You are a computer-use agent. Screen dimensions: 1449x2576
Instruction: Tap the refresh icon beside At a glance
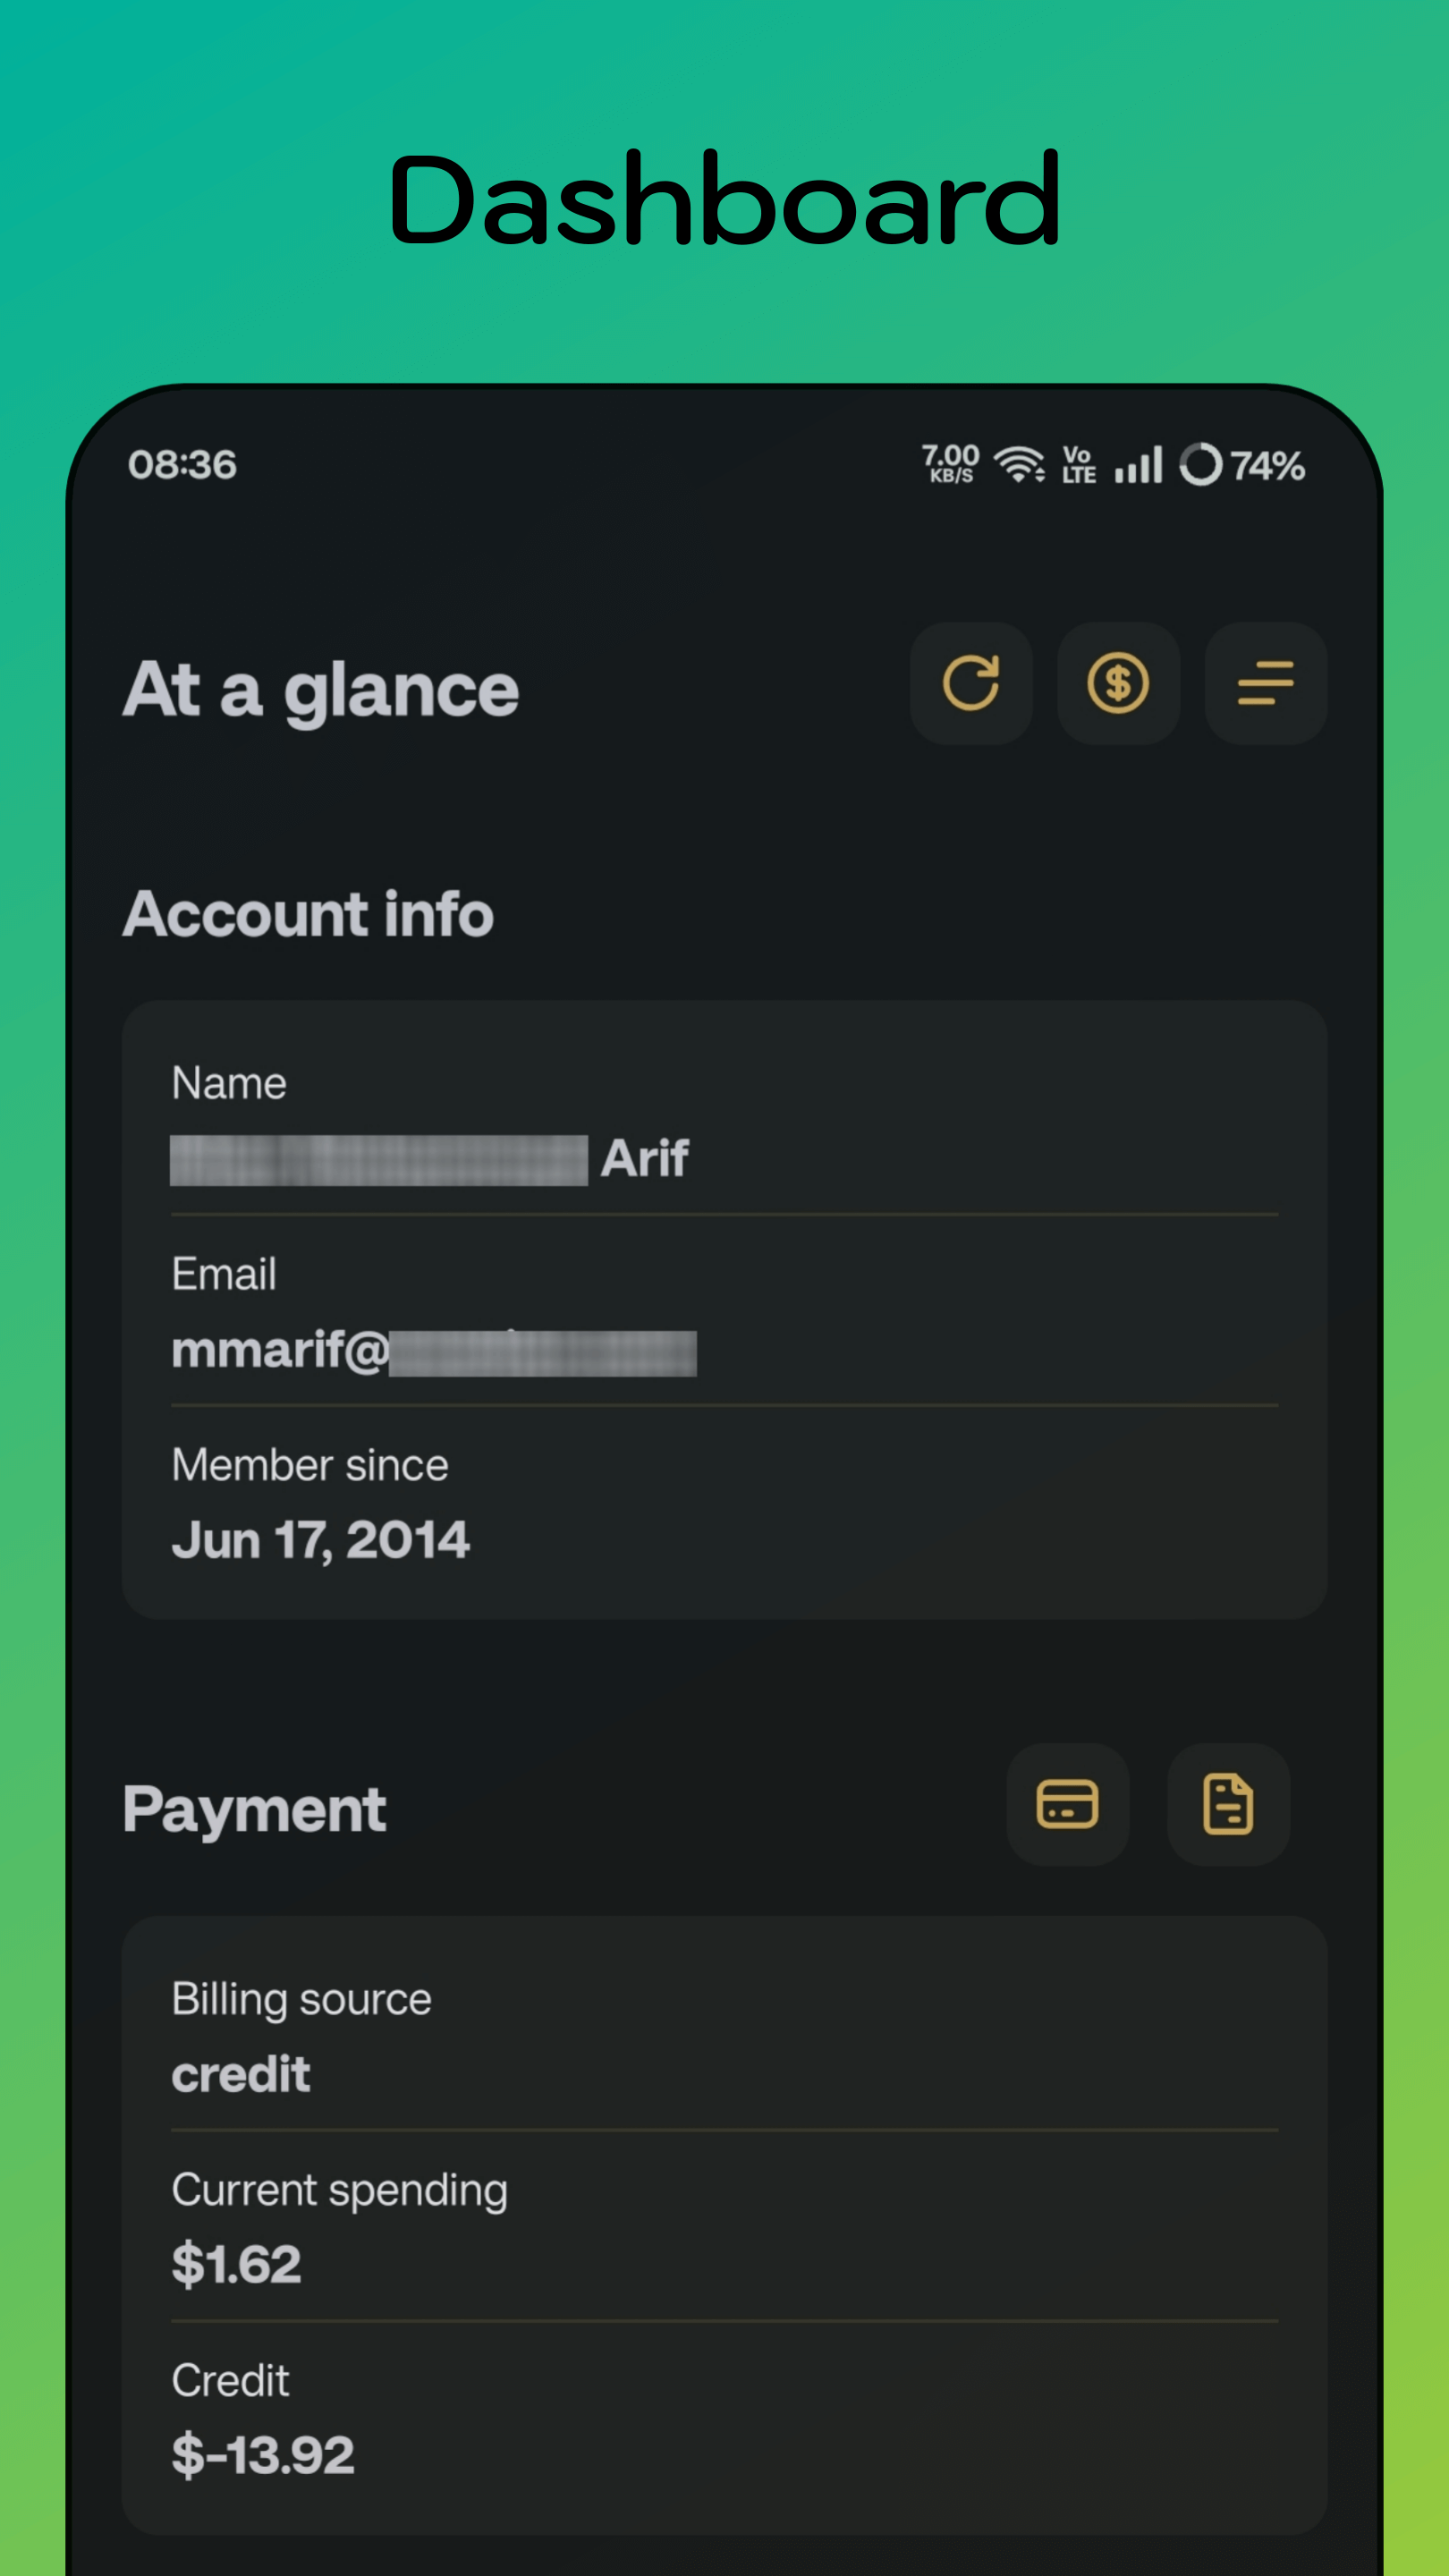(971, 684)
